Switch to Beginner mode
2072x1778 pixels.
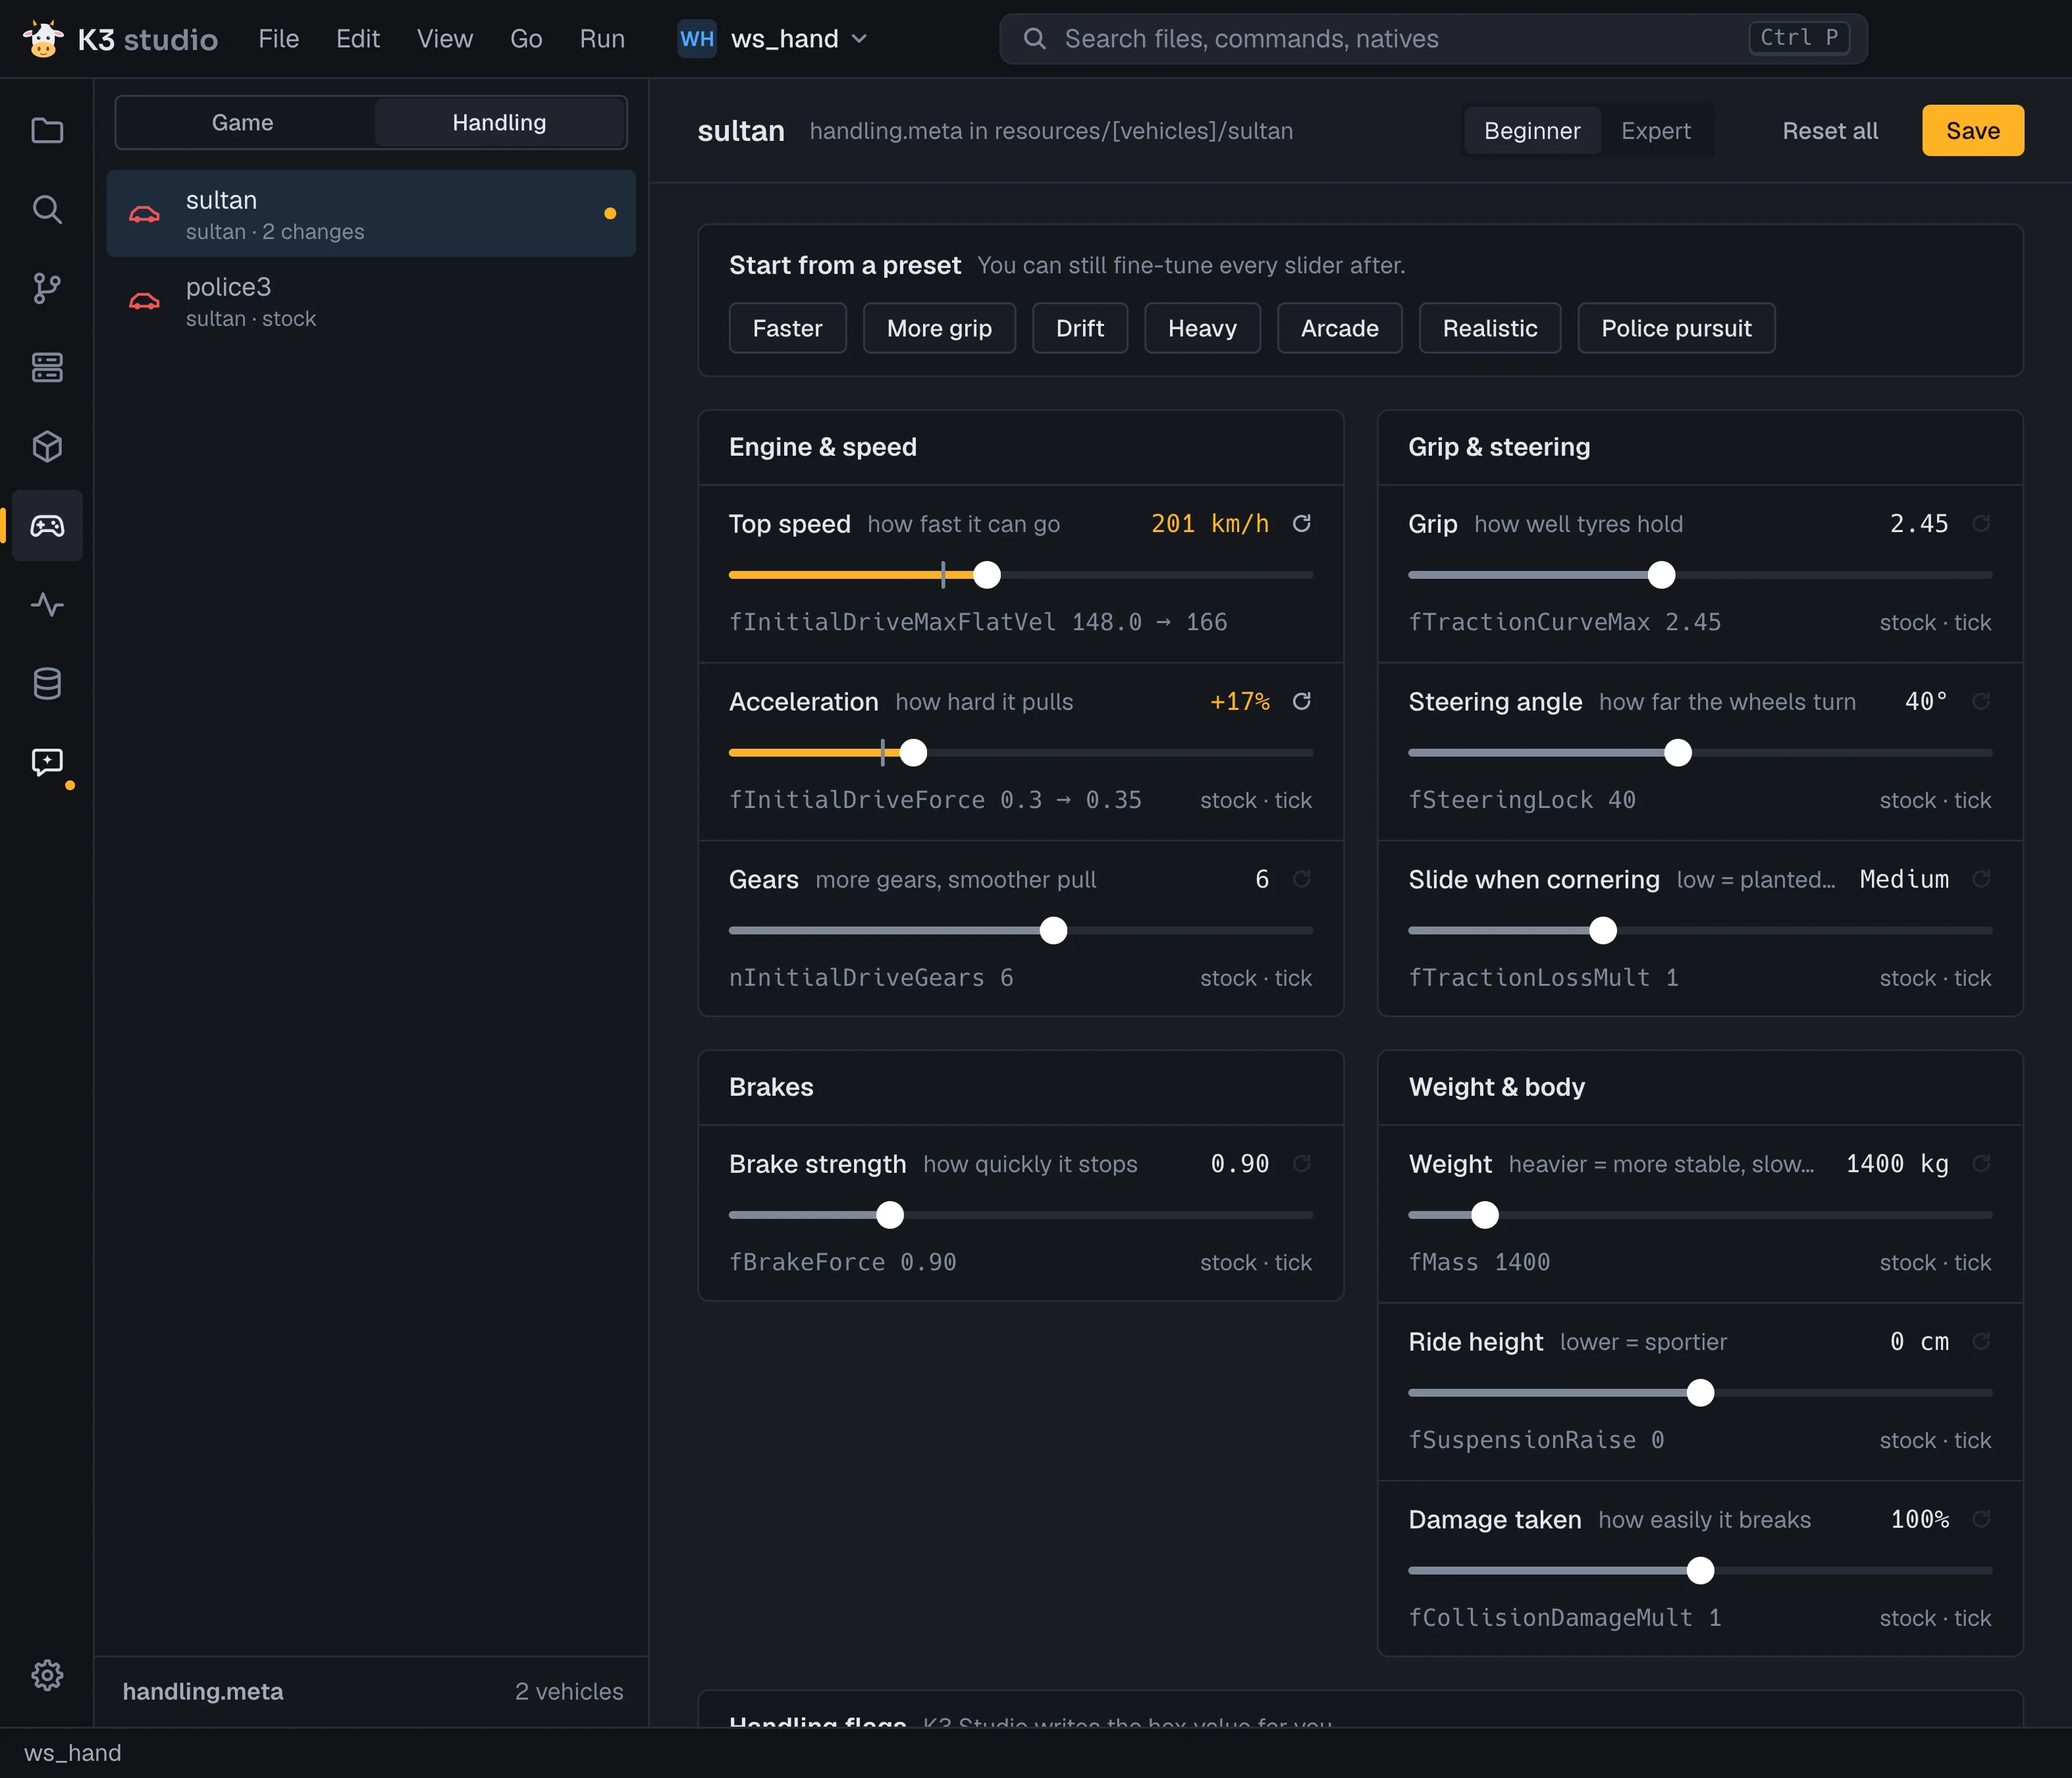(1532, 131)
